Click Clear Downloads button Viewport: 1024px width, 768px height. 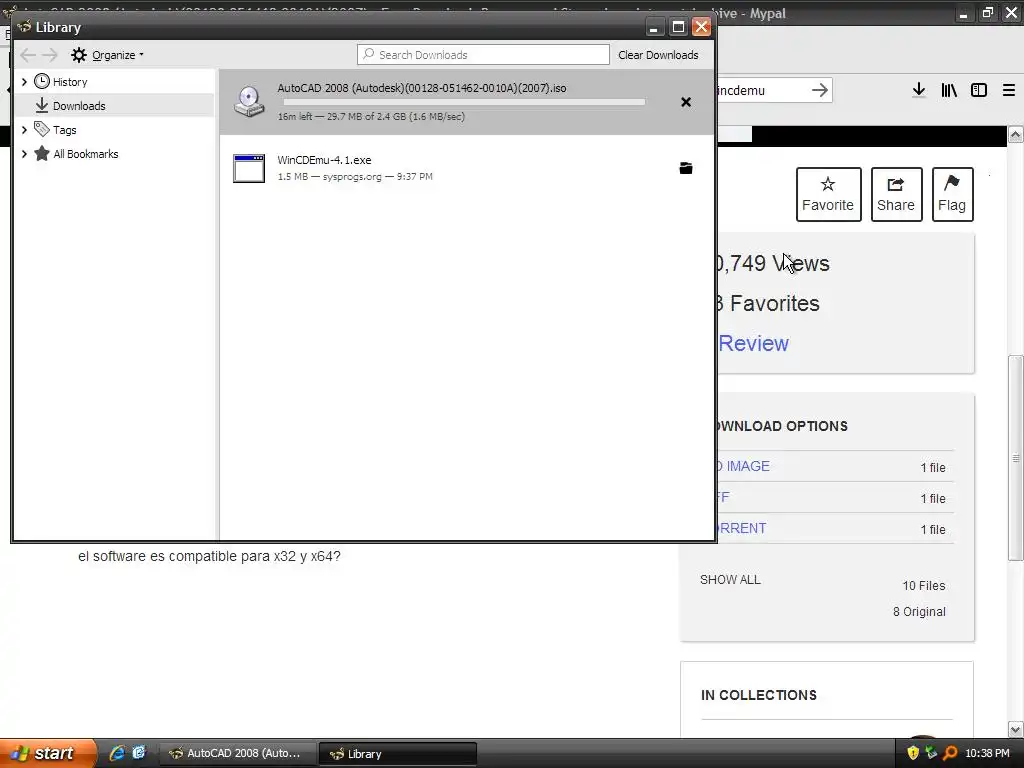tap(658, 55)
